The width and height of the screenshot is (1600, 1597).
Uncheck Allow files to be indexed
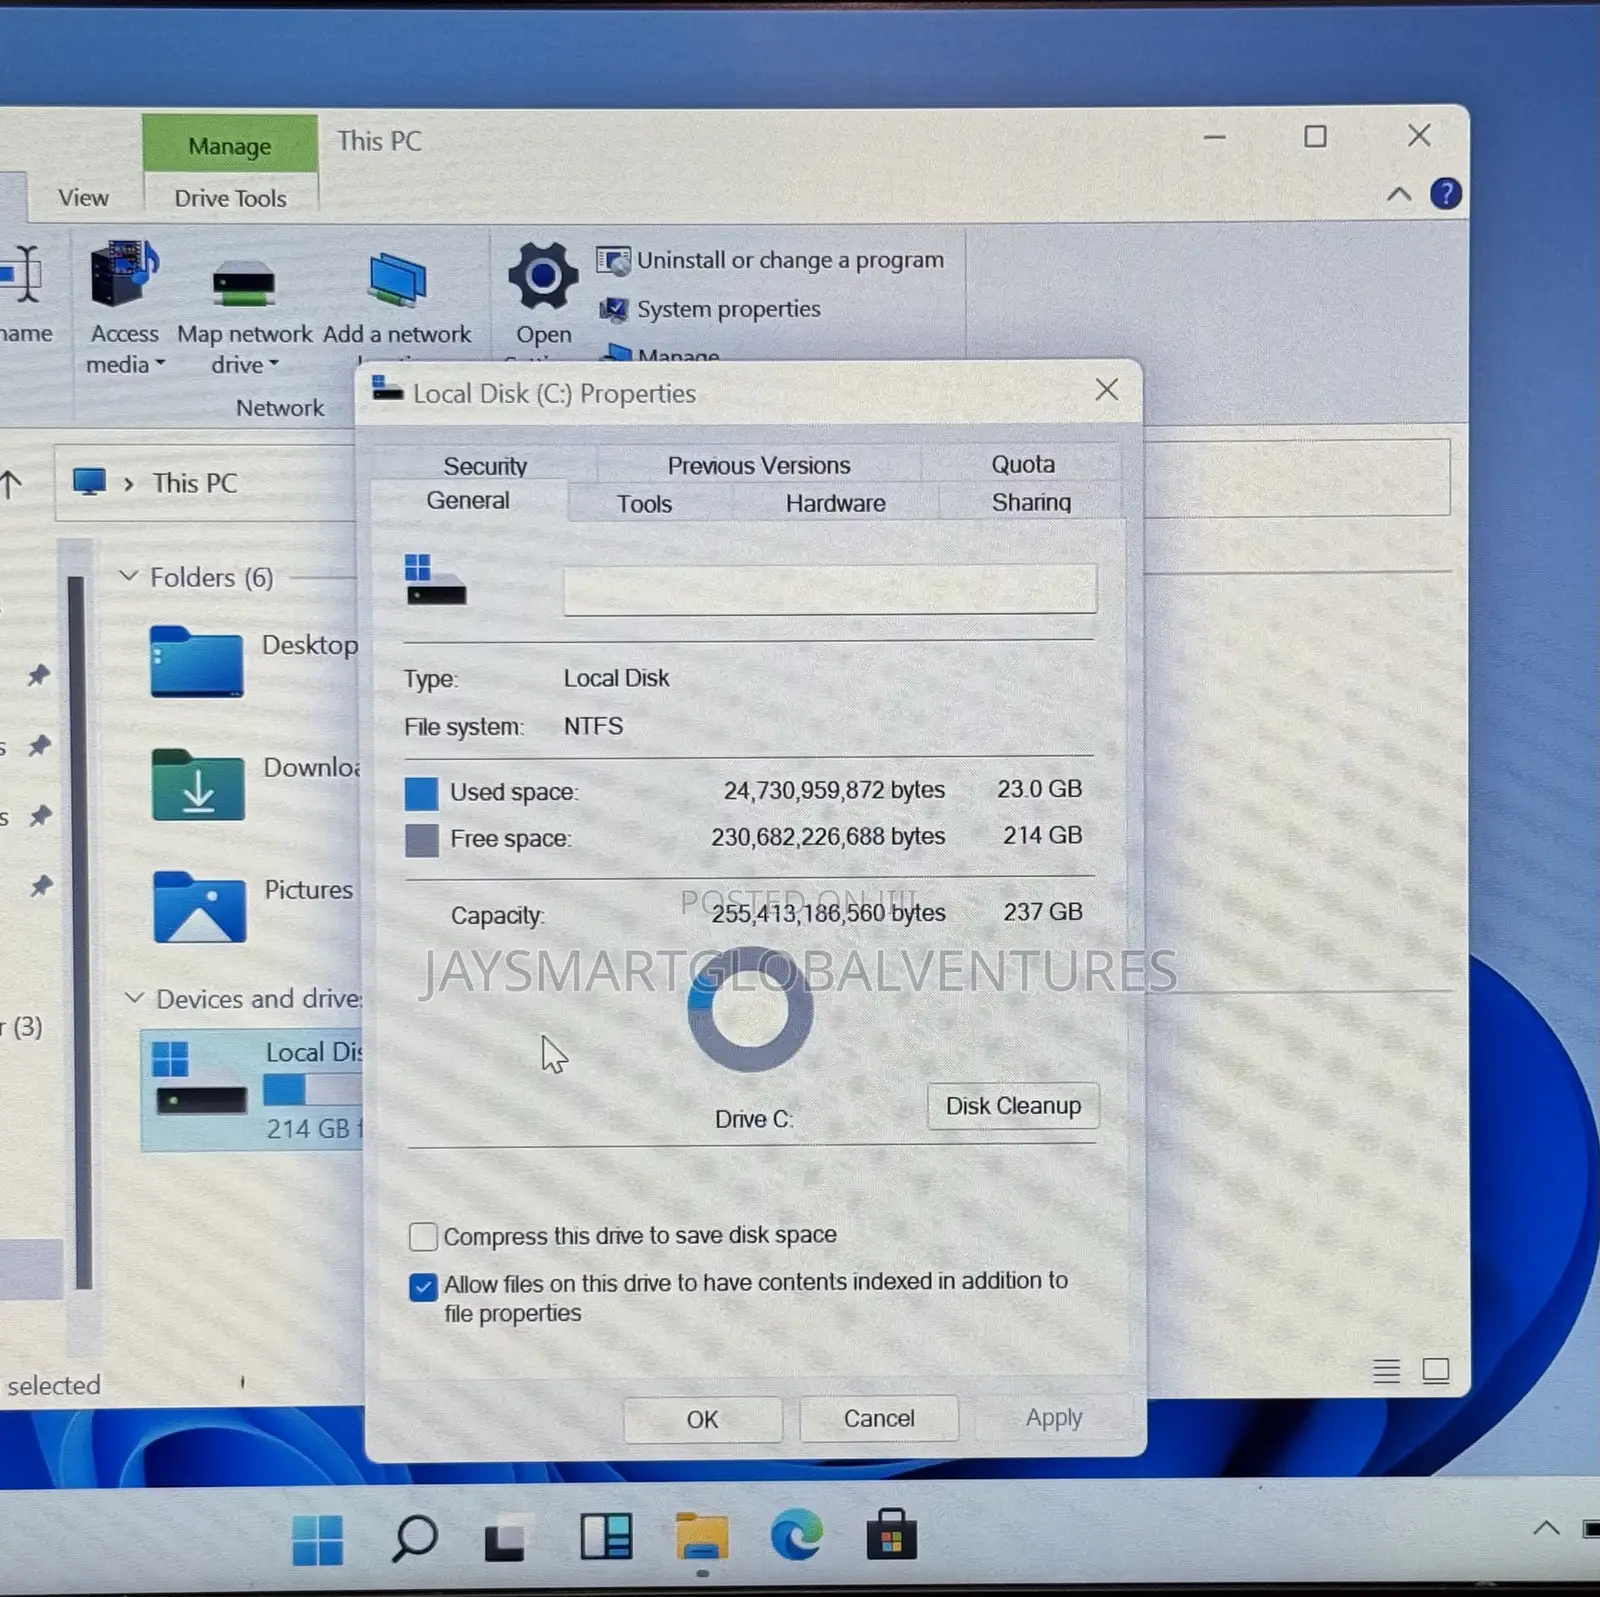coord(423,1287)
